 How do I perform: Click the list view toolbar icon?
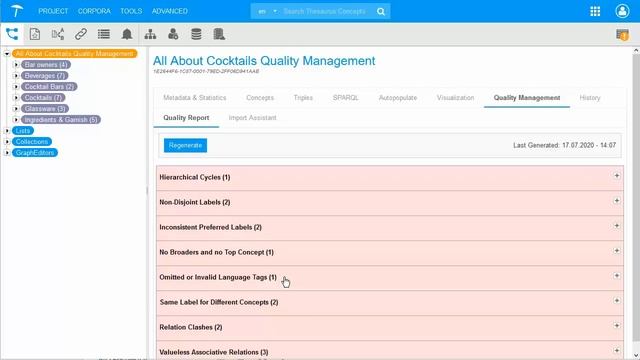[x=104, y=34]
